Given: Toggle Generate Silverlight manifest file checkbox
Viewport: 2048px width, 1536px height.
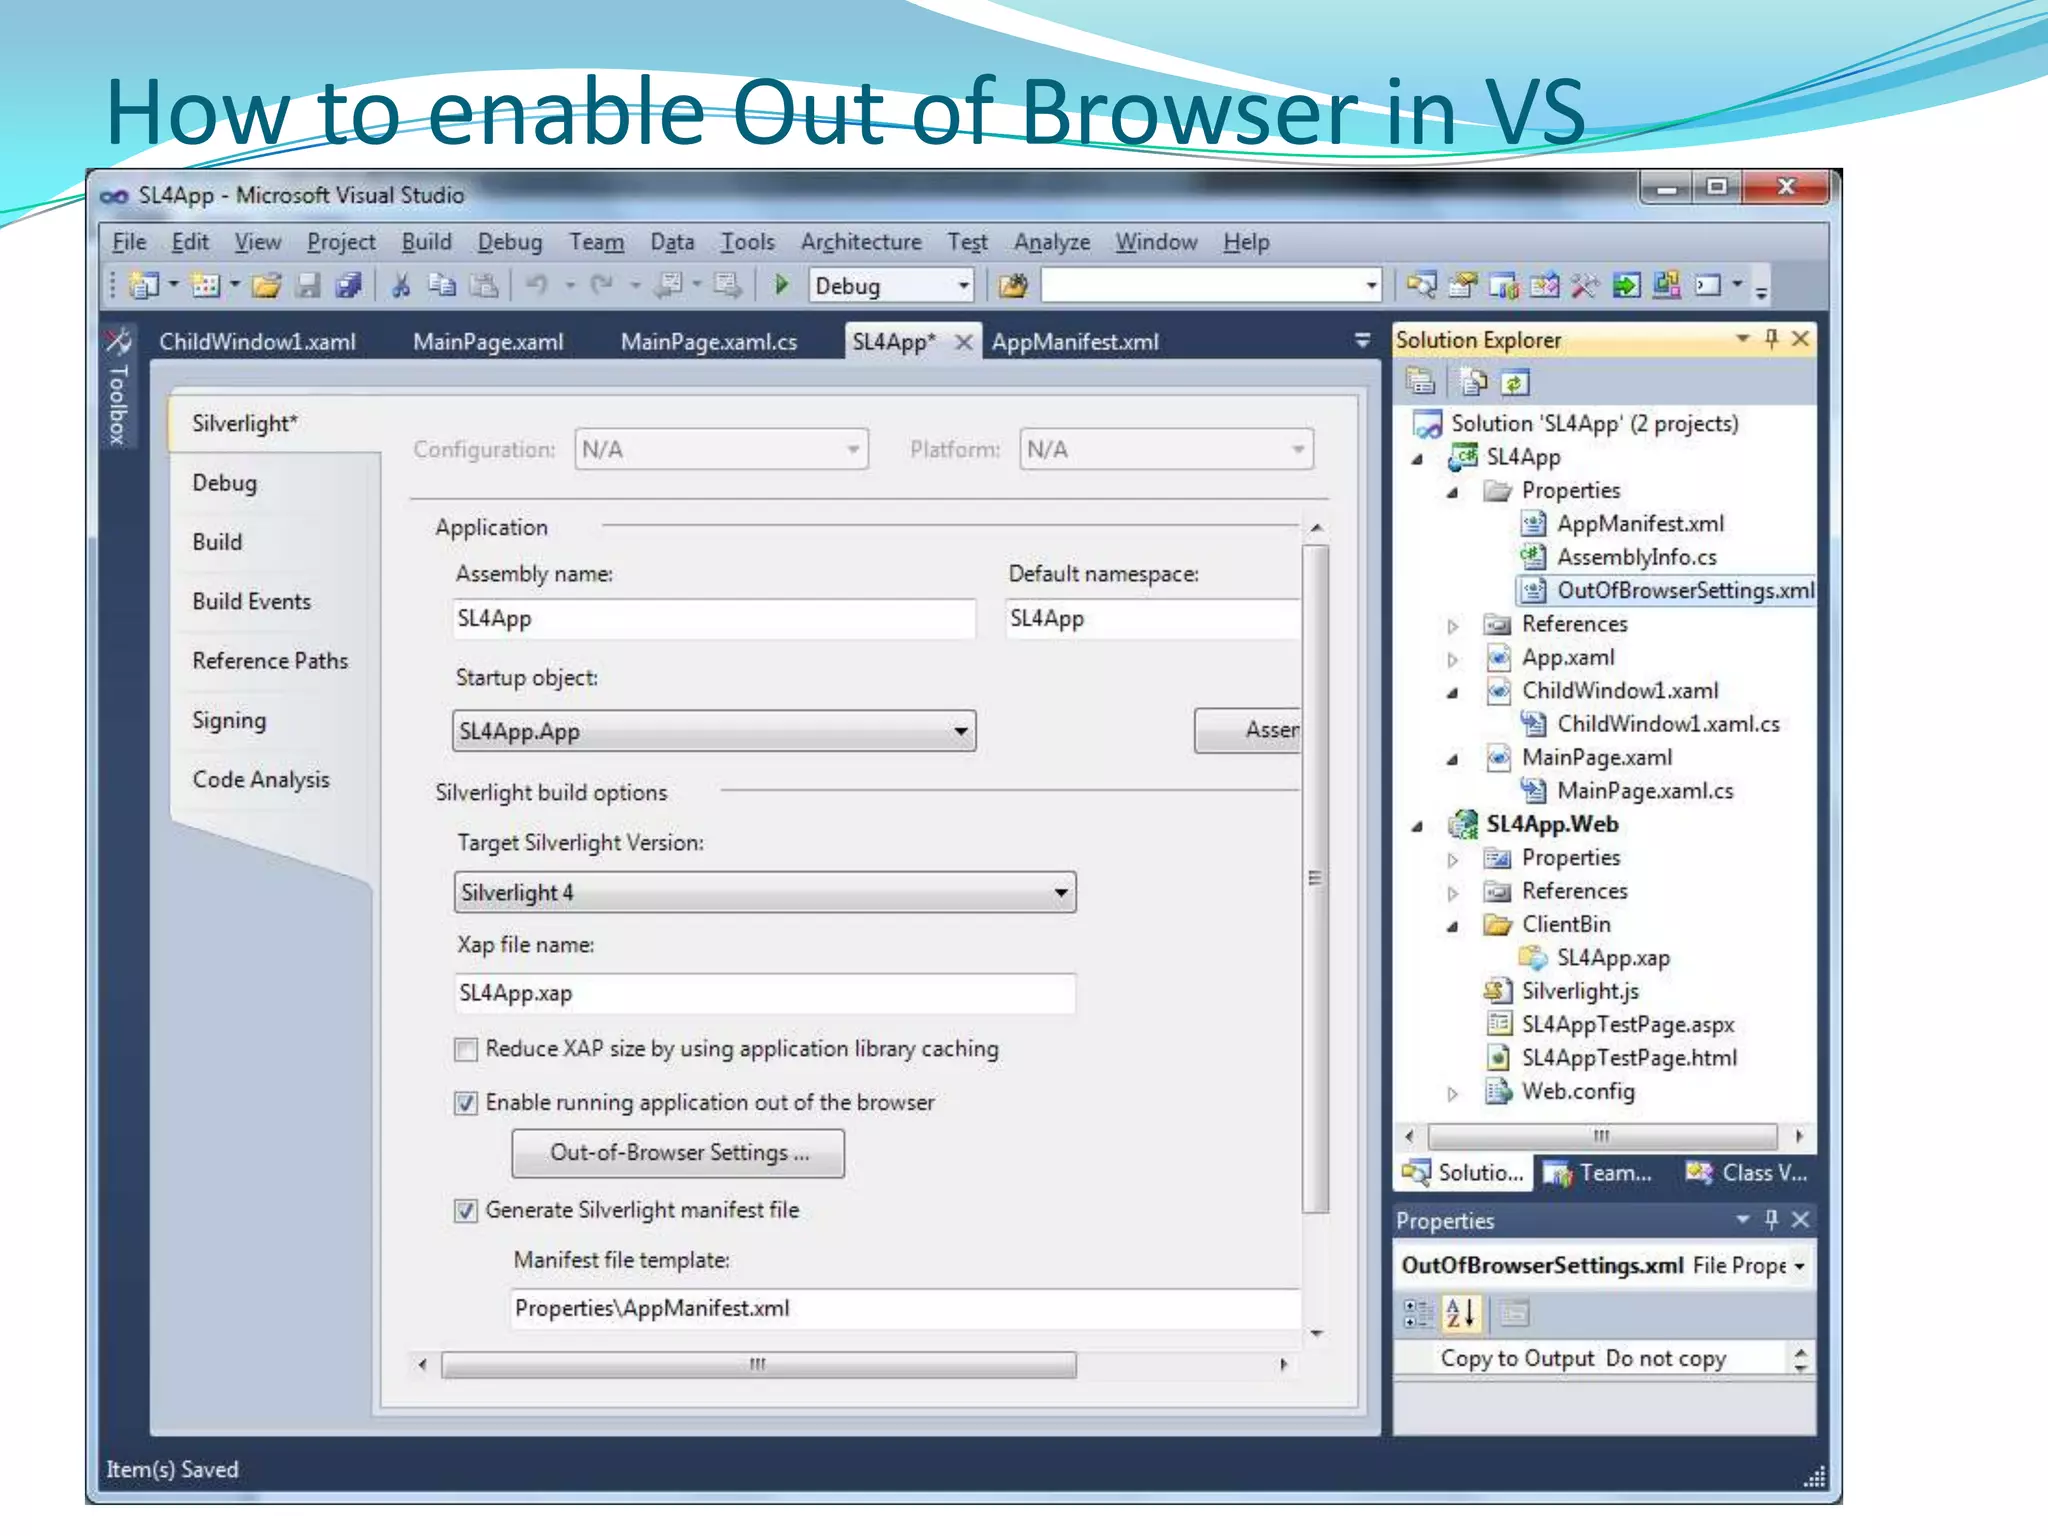Looking at the screenshot, I should pos(466,1211).
